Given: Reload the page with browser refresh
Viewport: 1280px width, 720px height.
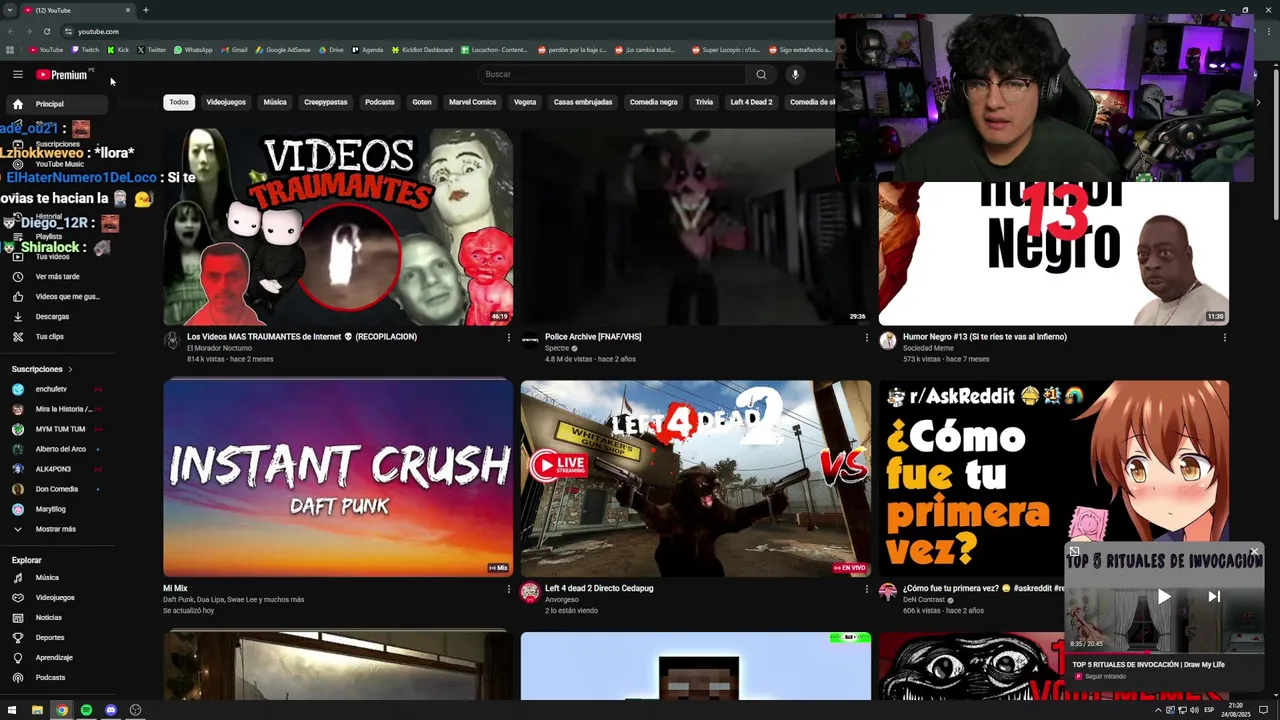Looking at the screenshot, I should (46, 31).
